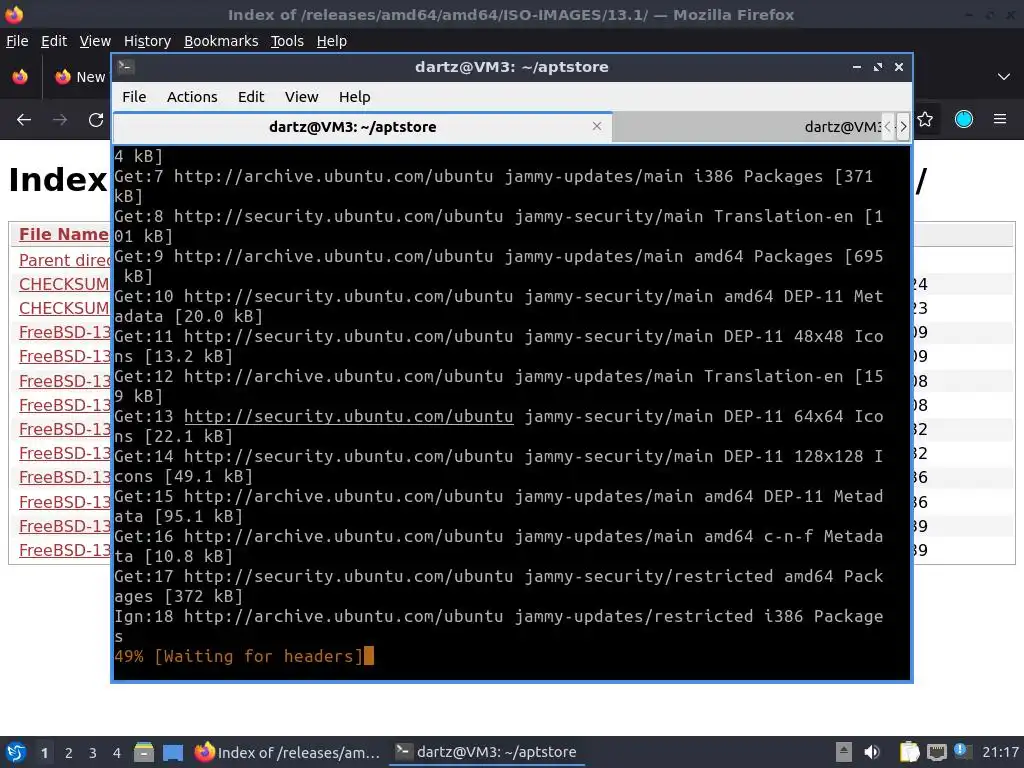Open the terminal File menu
This screenshot has height=768, width=1024.
click(x=134, y=97)
